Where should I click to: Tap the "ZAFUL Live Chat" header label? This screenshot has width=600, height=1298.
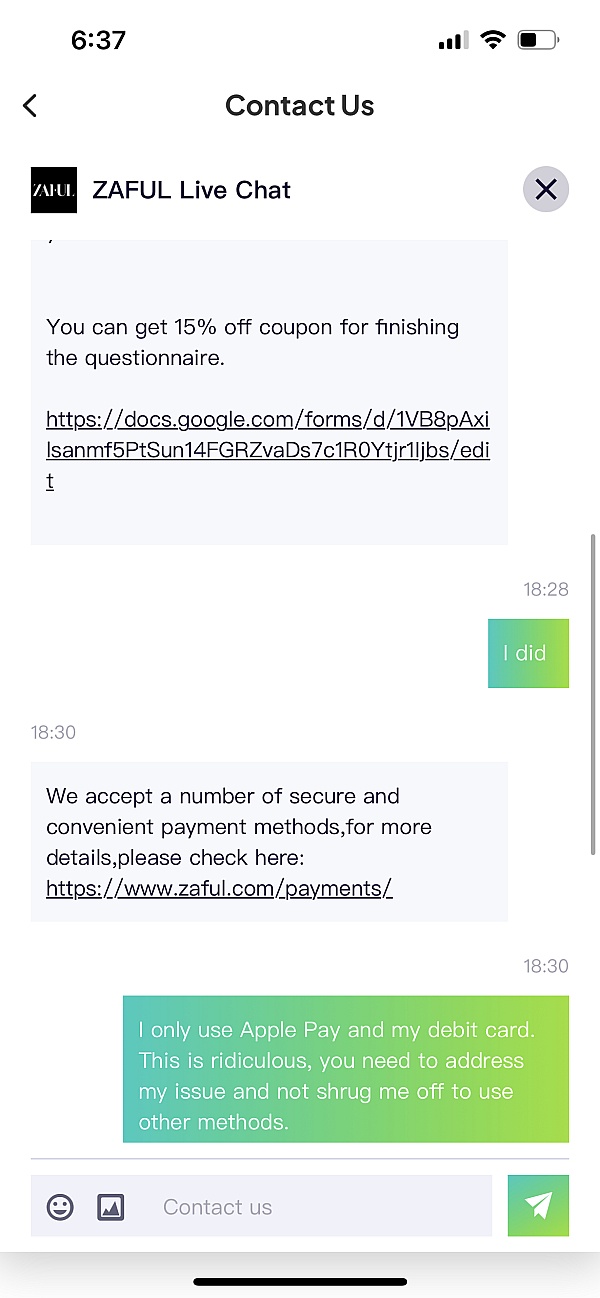click(x=191, y=190)
